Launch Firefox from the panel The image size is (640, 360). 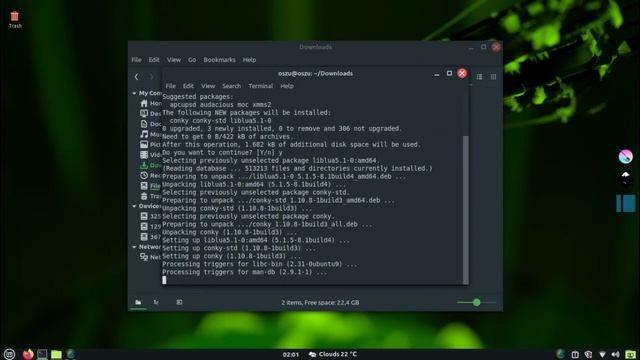tap(28, 354)
